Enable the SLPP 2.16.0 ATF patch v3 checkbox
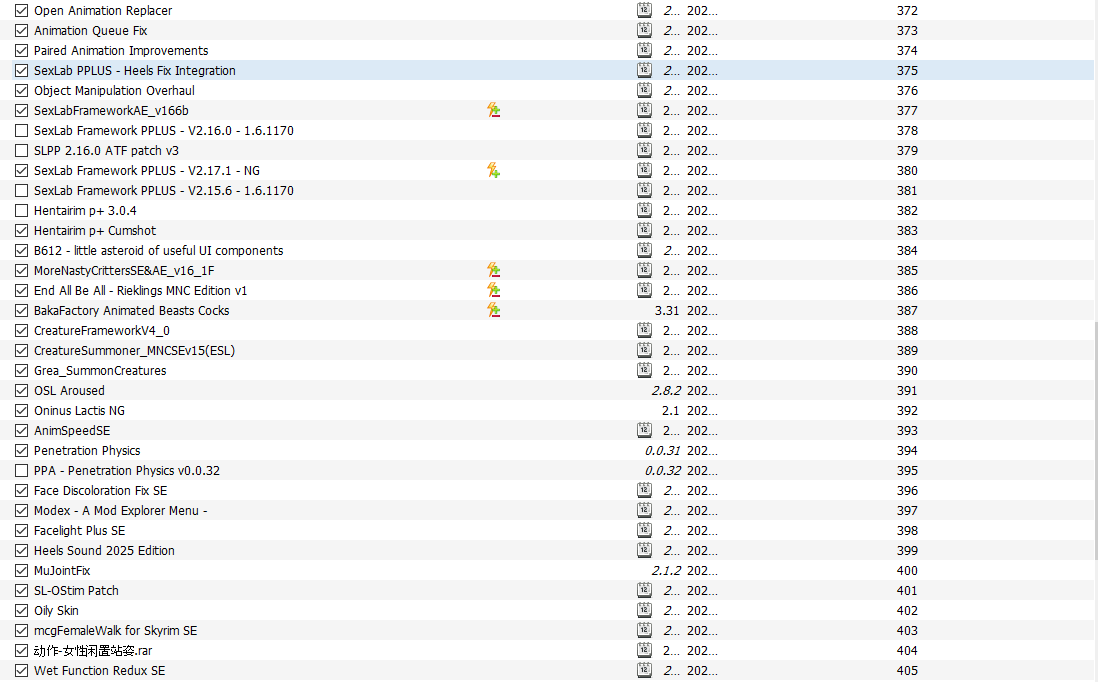This screenshot has height=682, width=1098. tap(22, 151)
